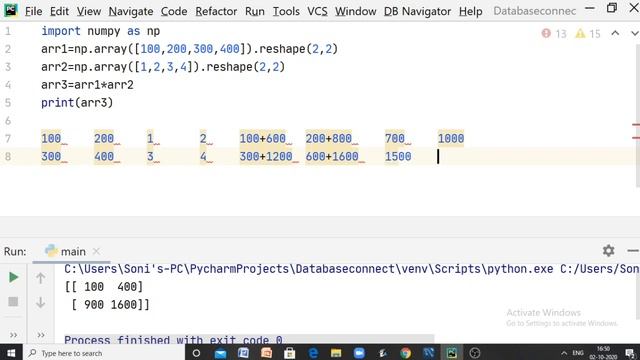
Task: Open the VCS menu
Action: tap(317, 11)
